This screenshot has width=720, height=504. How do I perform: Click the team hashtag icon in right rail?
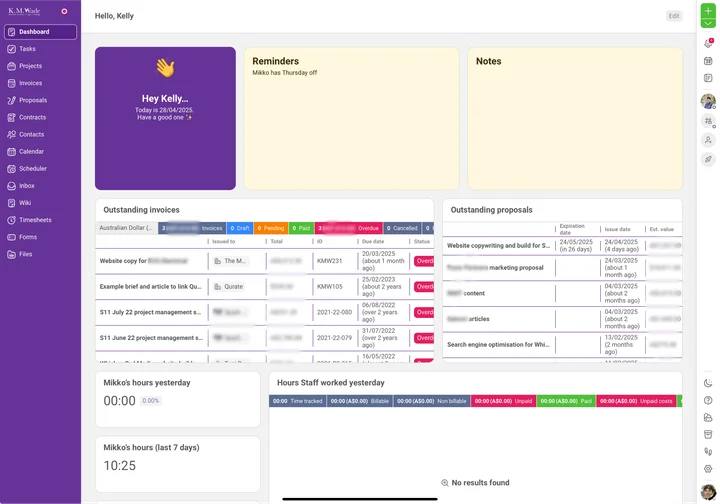tap(708, 121)
